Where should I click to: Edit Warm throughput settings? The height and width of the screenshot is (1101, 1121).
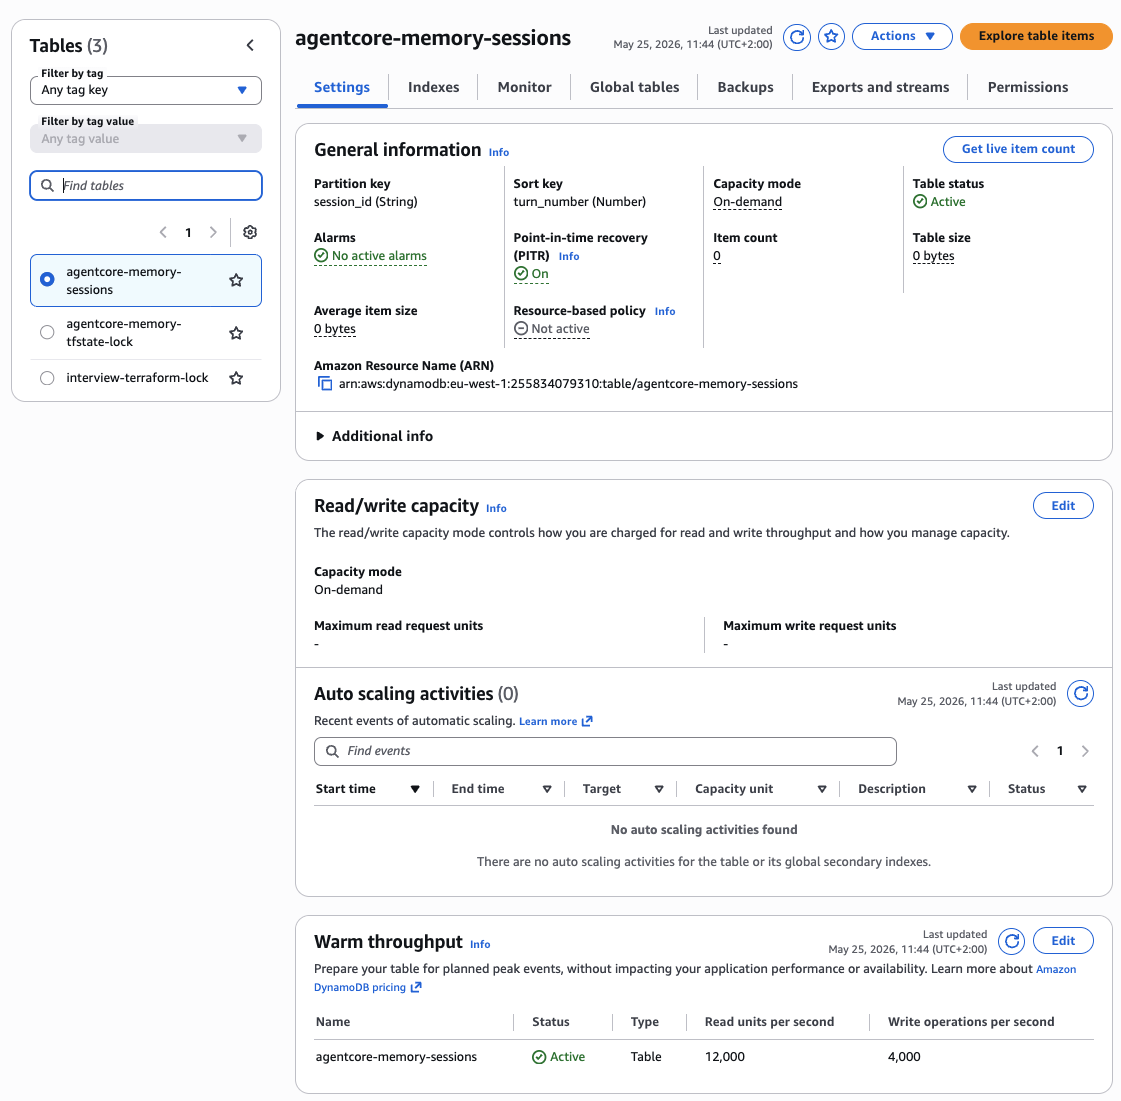click(1063, 941)
